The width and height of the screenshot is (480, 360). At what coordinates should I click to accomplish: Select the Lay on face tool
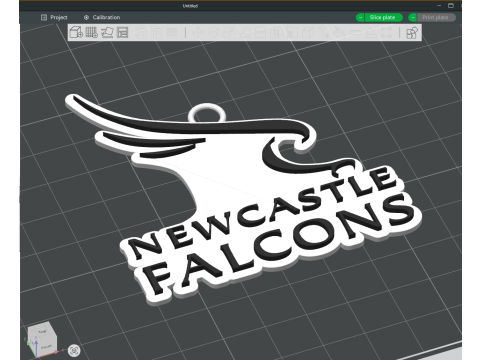[x=245, y=32]
